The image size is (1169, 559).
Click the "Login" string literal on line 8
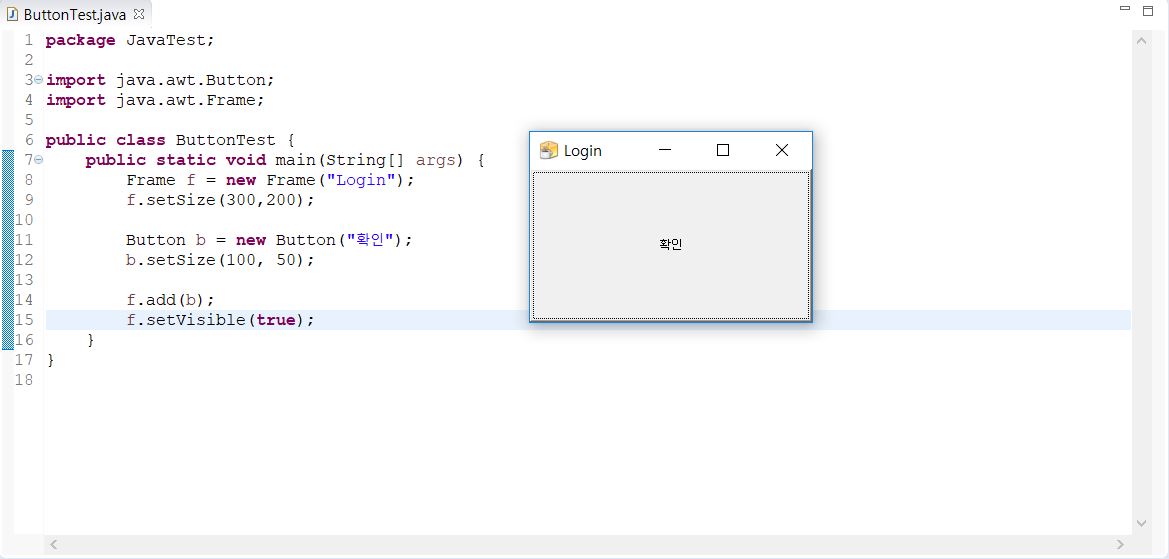pos(360,180)
